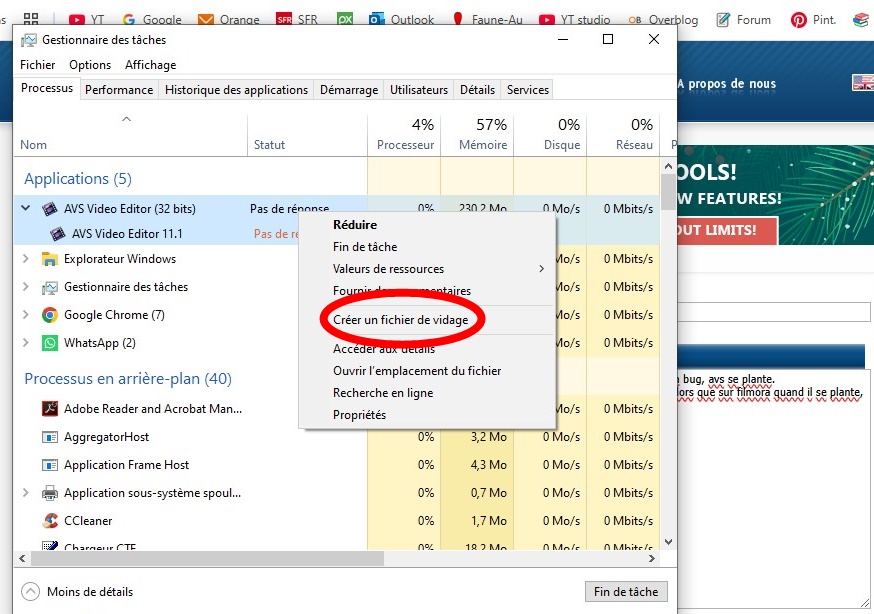The image size is (874, 614).
Task: Switch to the Utilisateurs tab
Action: click(x=419, y=90)
